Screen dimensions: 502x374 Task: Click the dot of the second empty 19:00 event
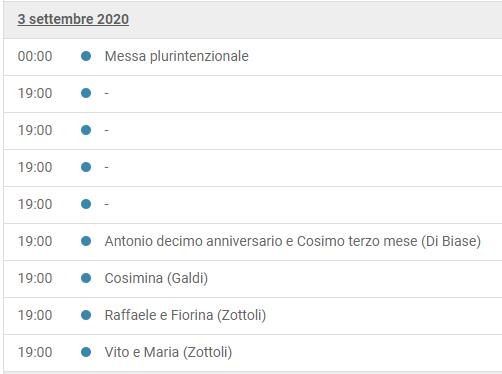[86, 130]
